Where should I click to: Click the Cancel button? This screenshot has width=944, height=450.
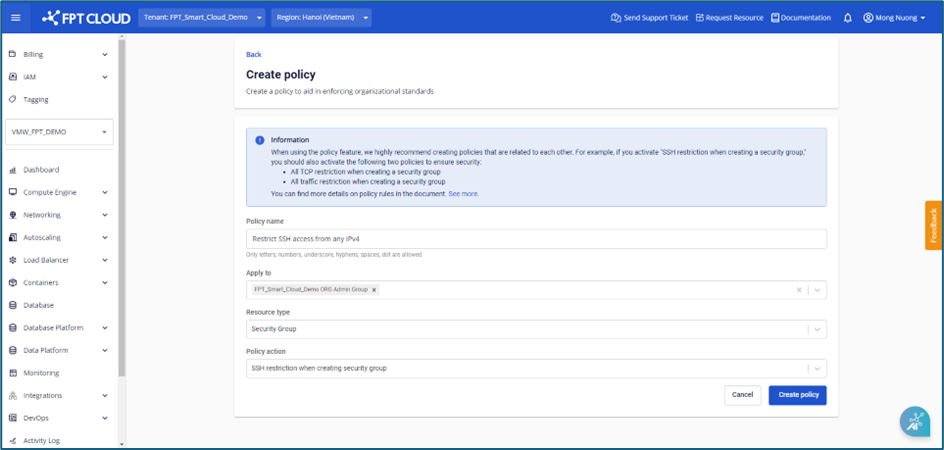742,395
